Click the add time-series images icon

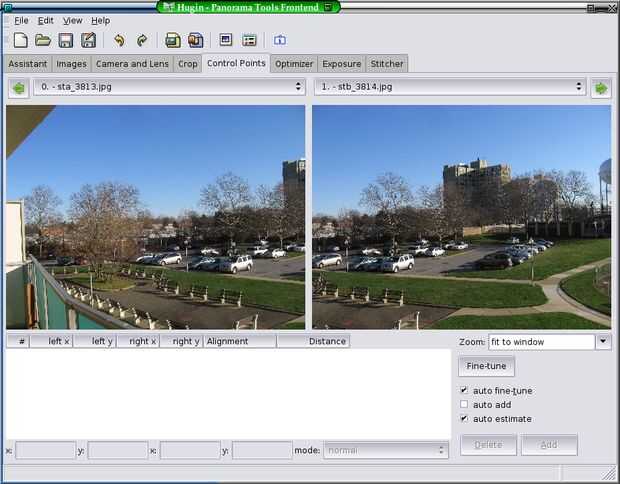(x=196, y=40)
